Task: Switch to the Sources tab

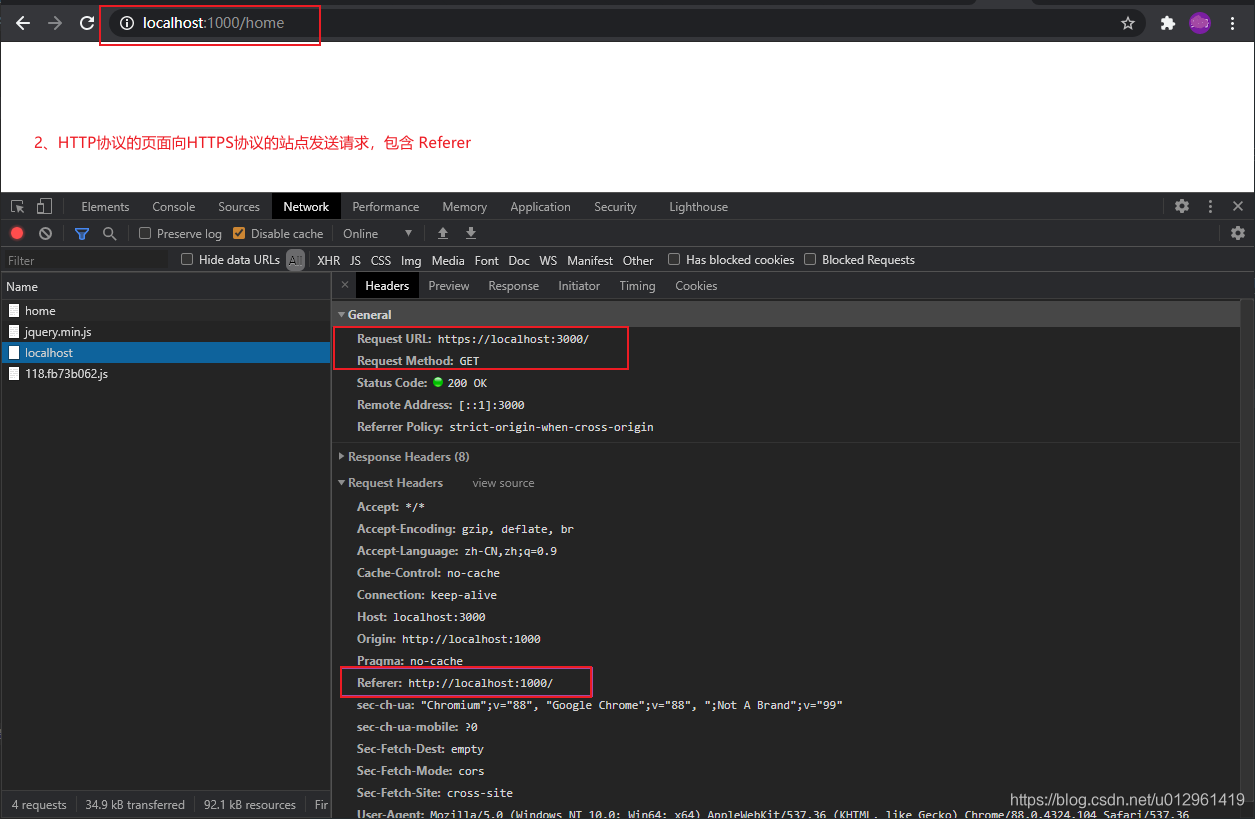Action: (239, 207)
